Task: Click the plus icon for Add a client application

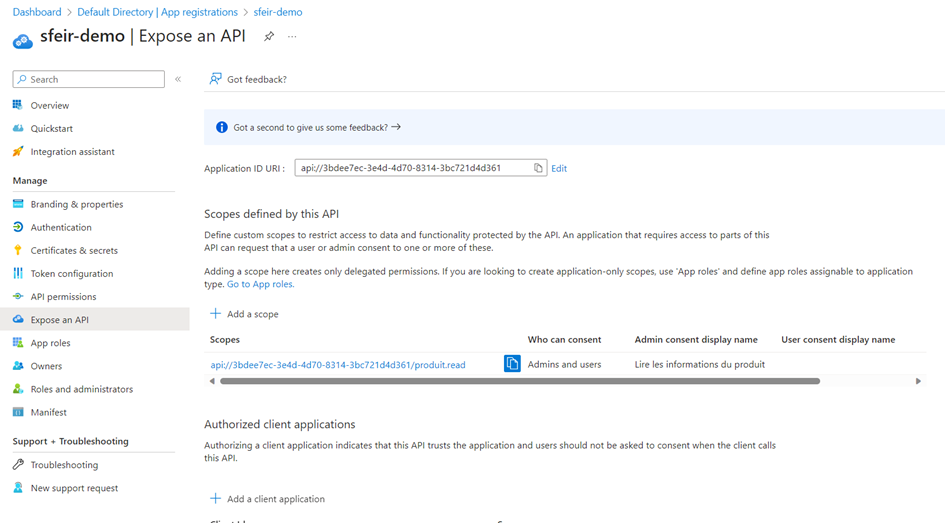Action: [x=215, y=498]
